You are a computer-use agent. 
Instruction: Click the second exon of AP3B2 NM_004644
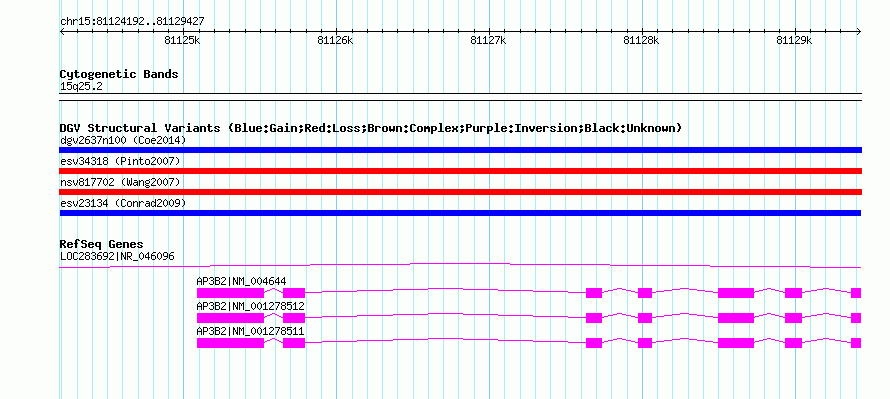pos(294,293)
